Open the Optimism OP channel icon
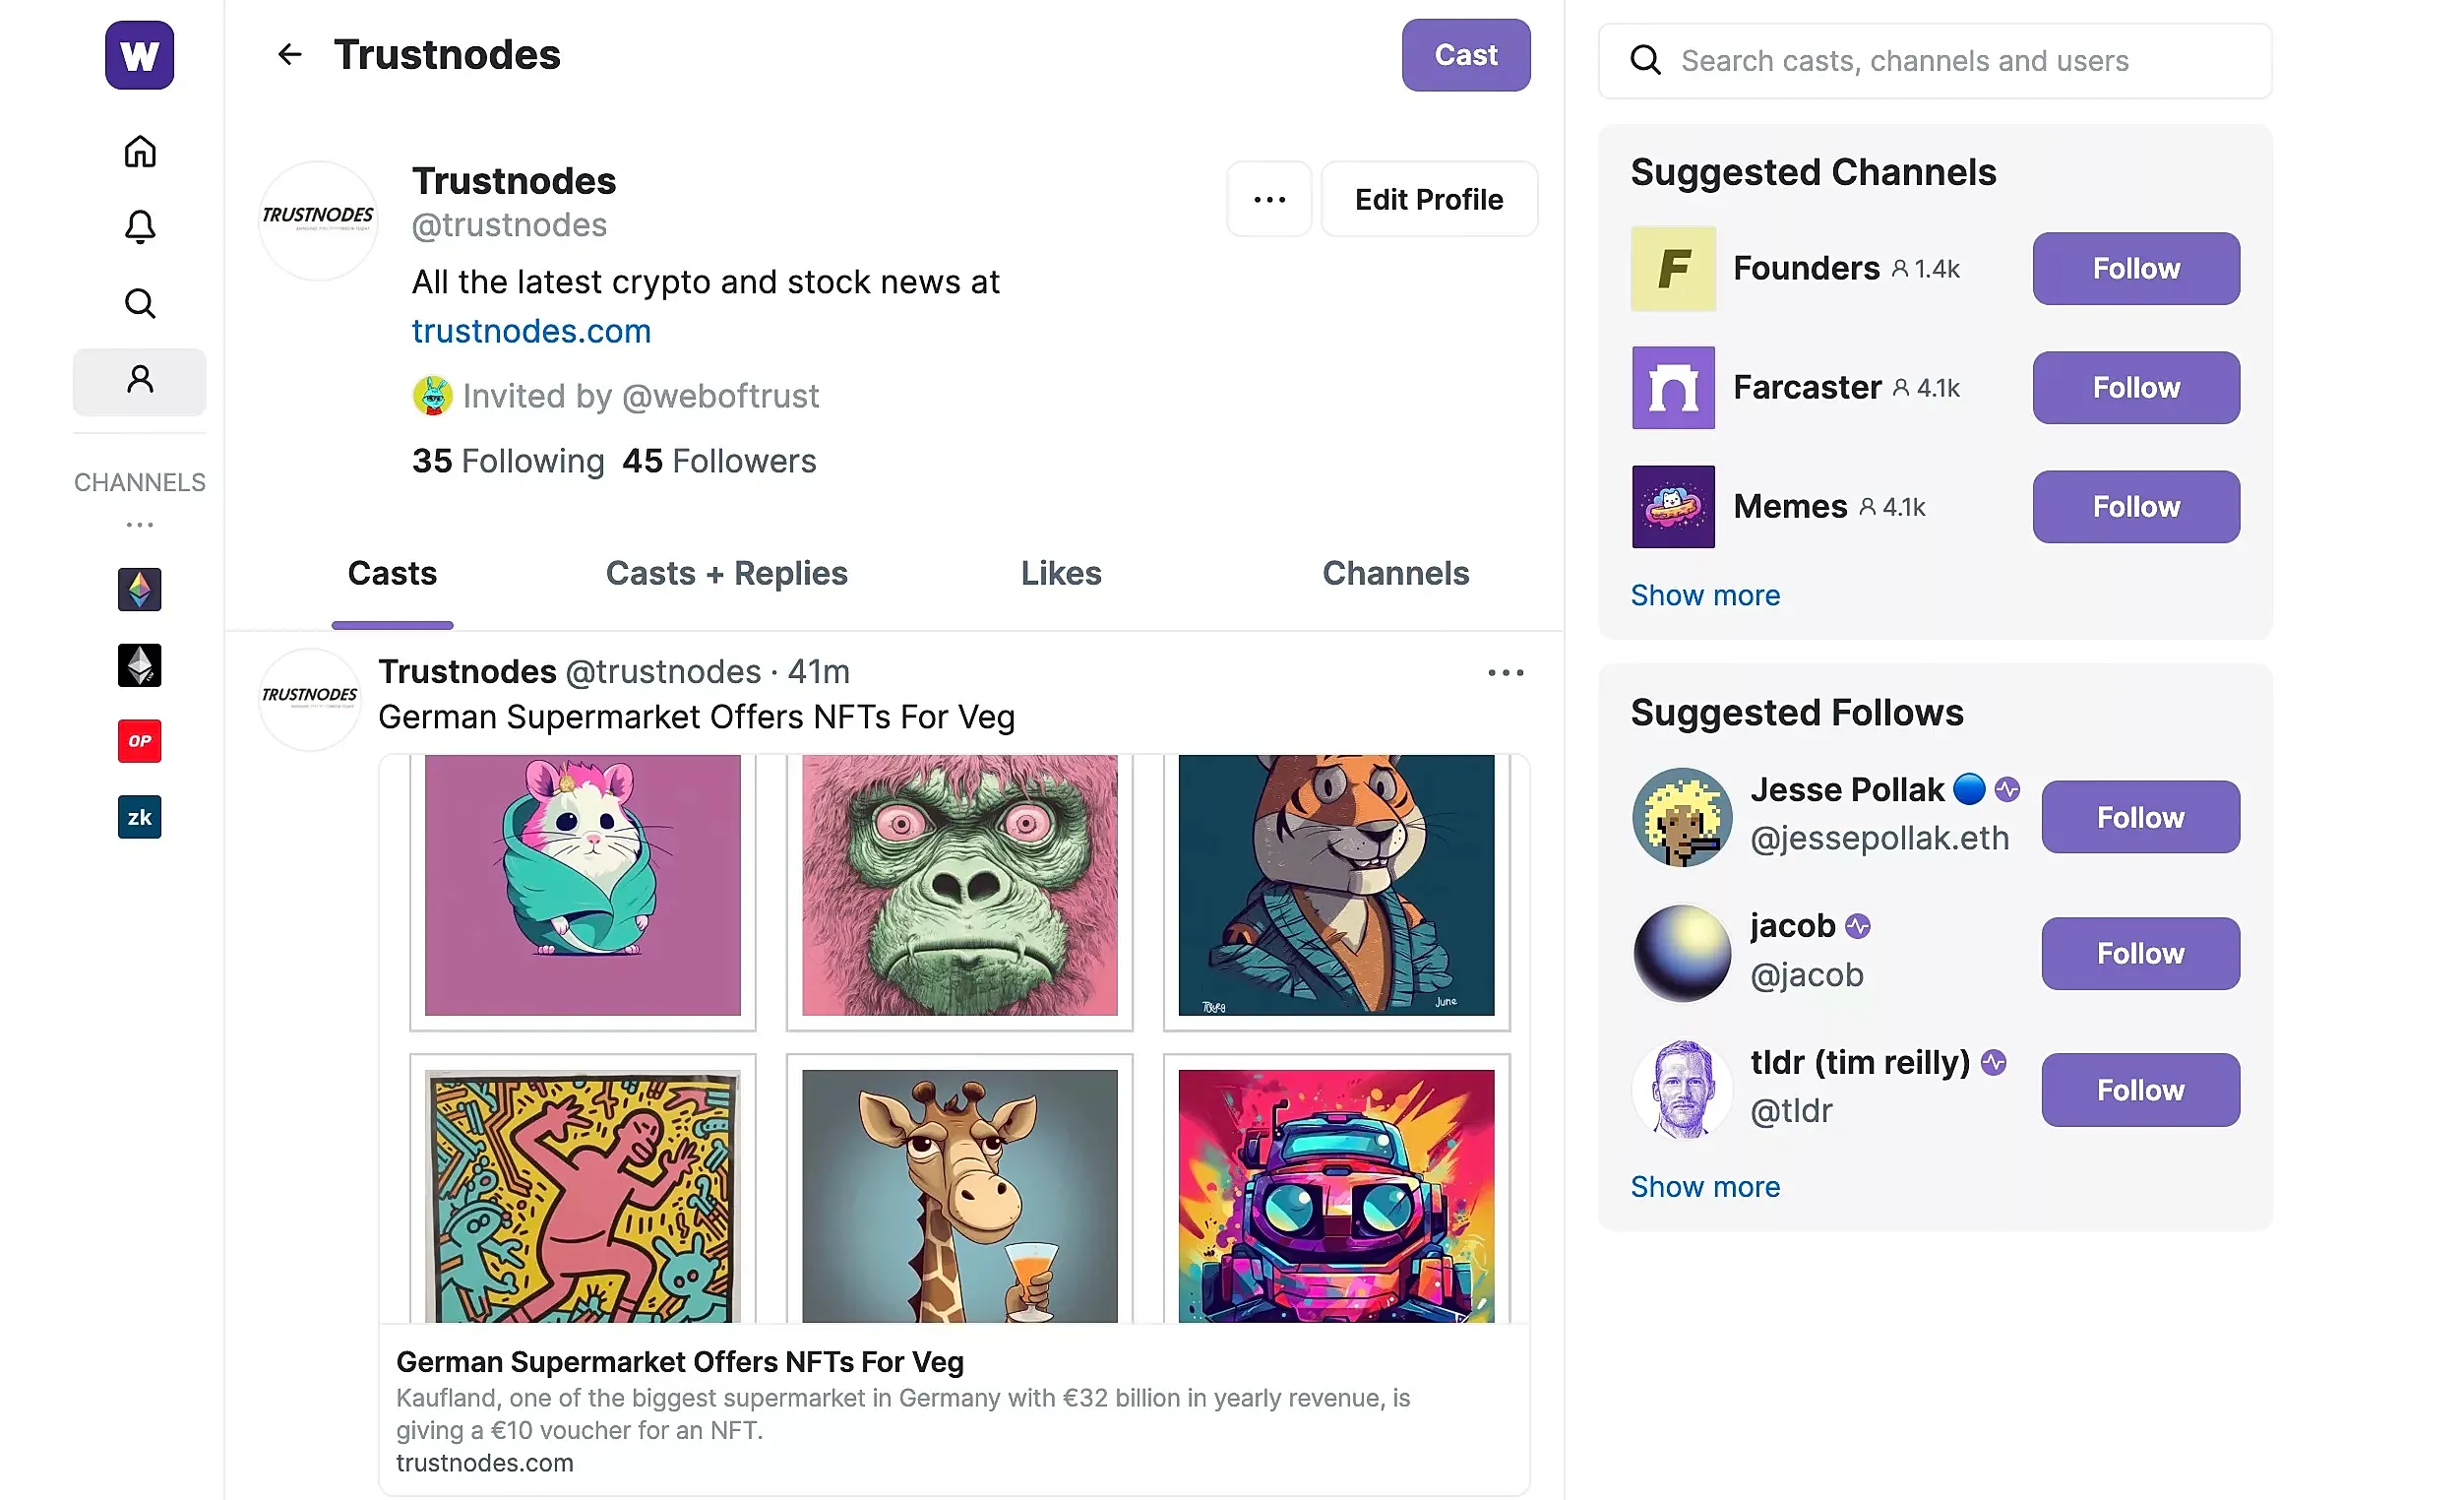The image size is (2464, 1500). point(139,741)
